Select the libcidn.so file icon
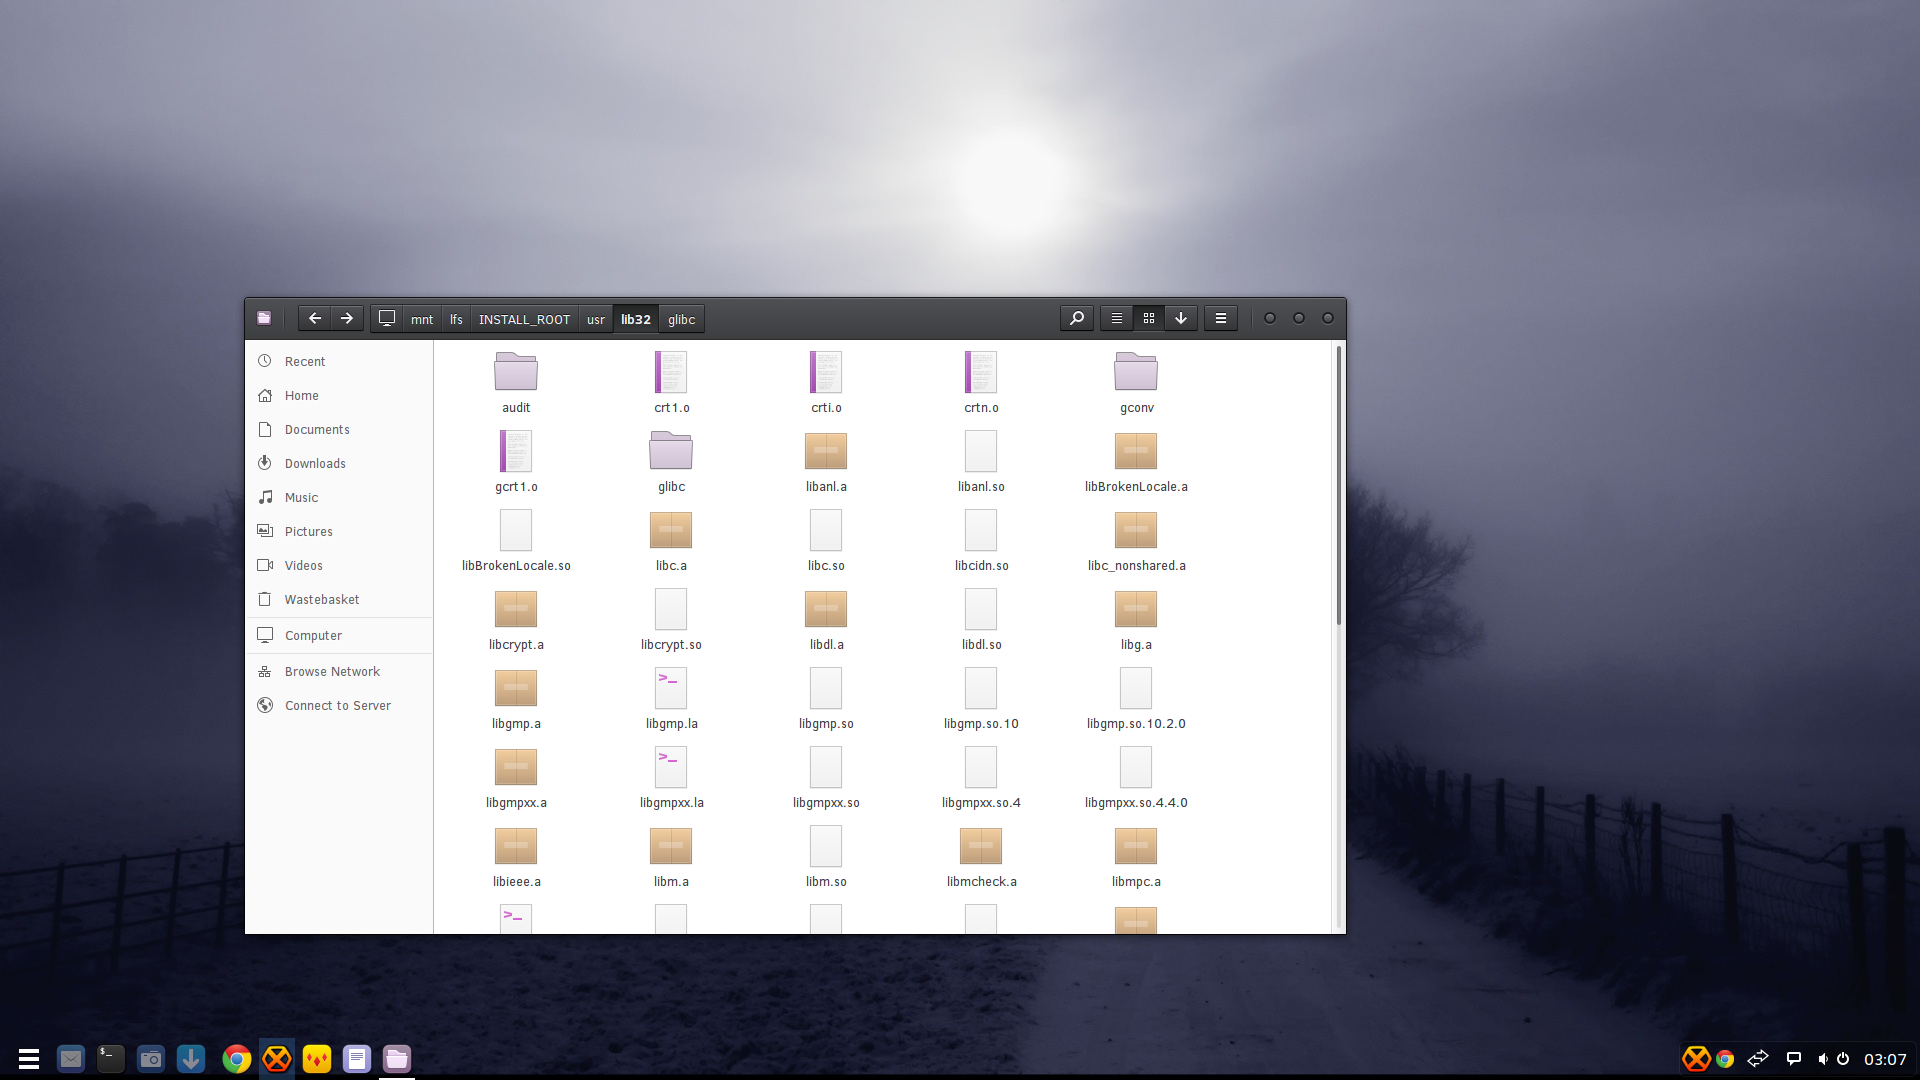The width and height of the screenshot is (1920, 1080). (x=981, y=530)
